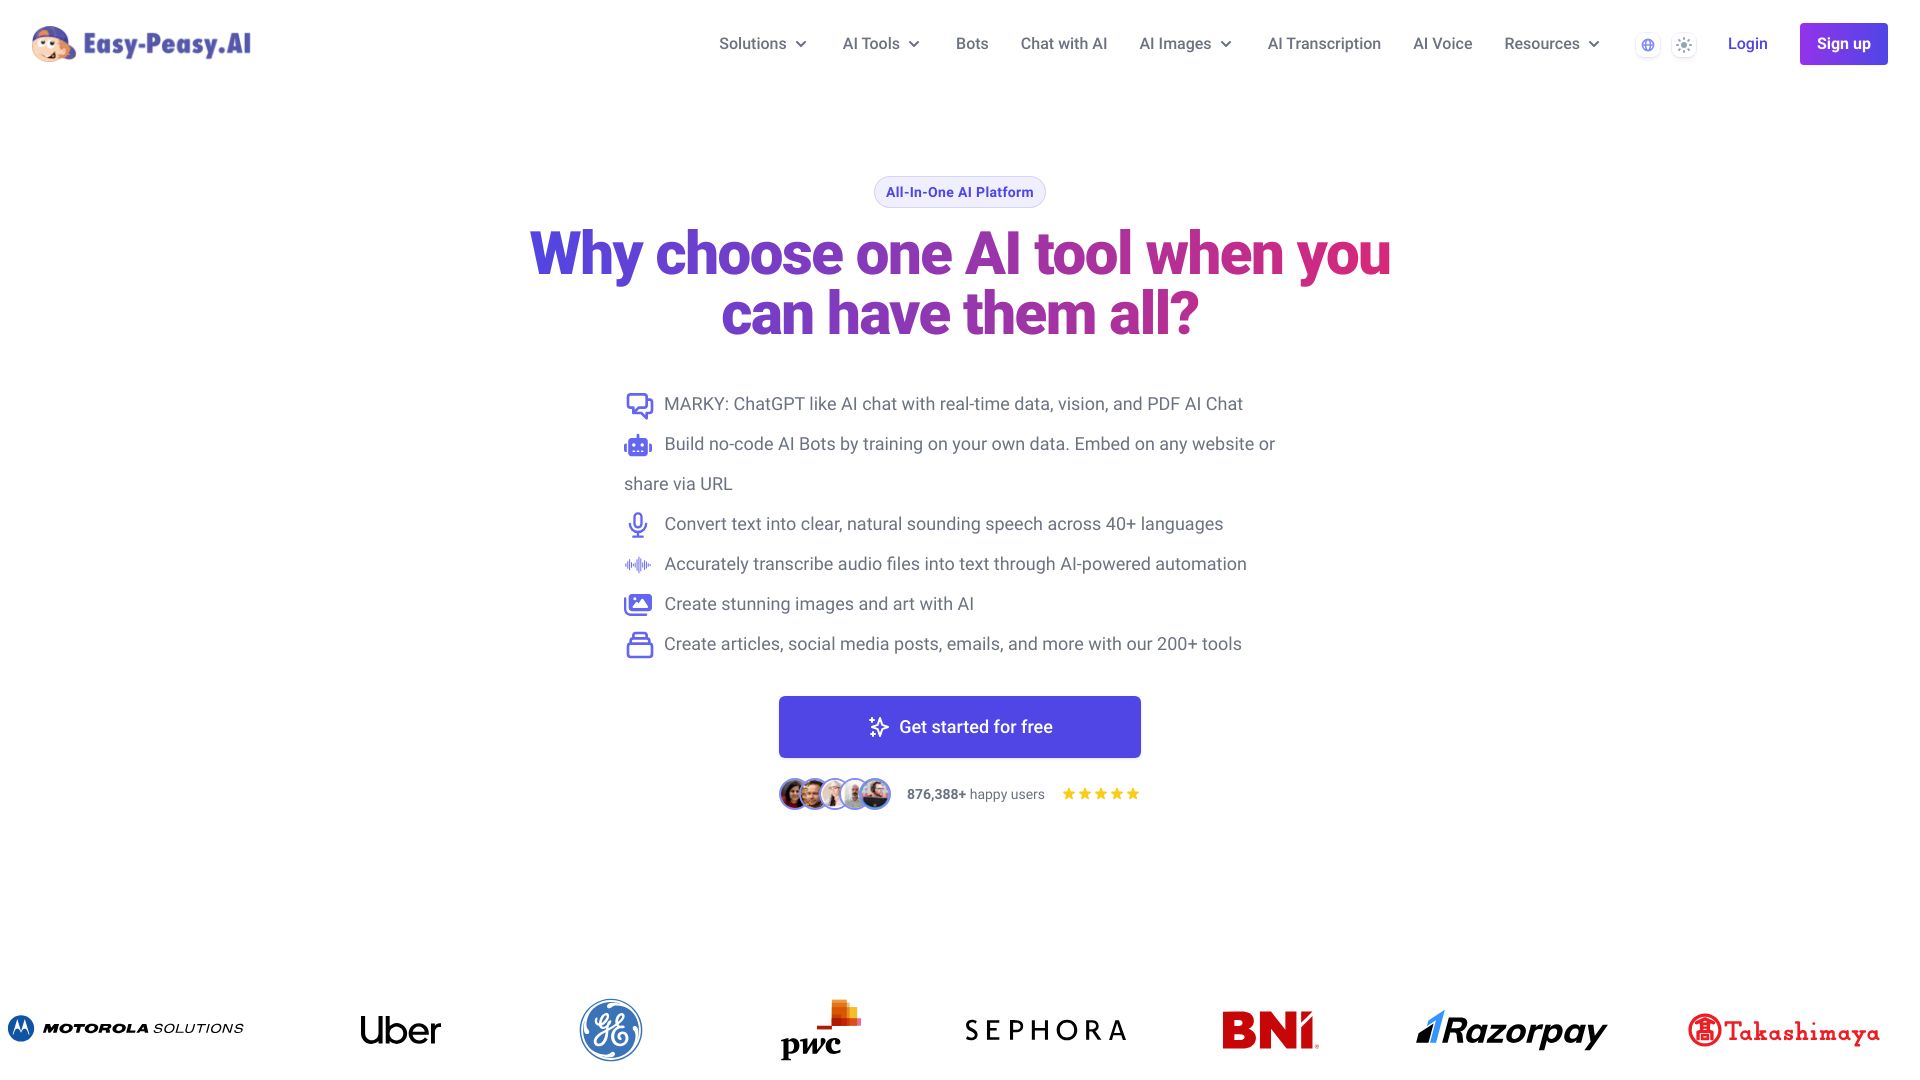Click the microphone text-to-speech icon
Viewport: 1920px width, 1080px height.
click(x=637, y=525)
